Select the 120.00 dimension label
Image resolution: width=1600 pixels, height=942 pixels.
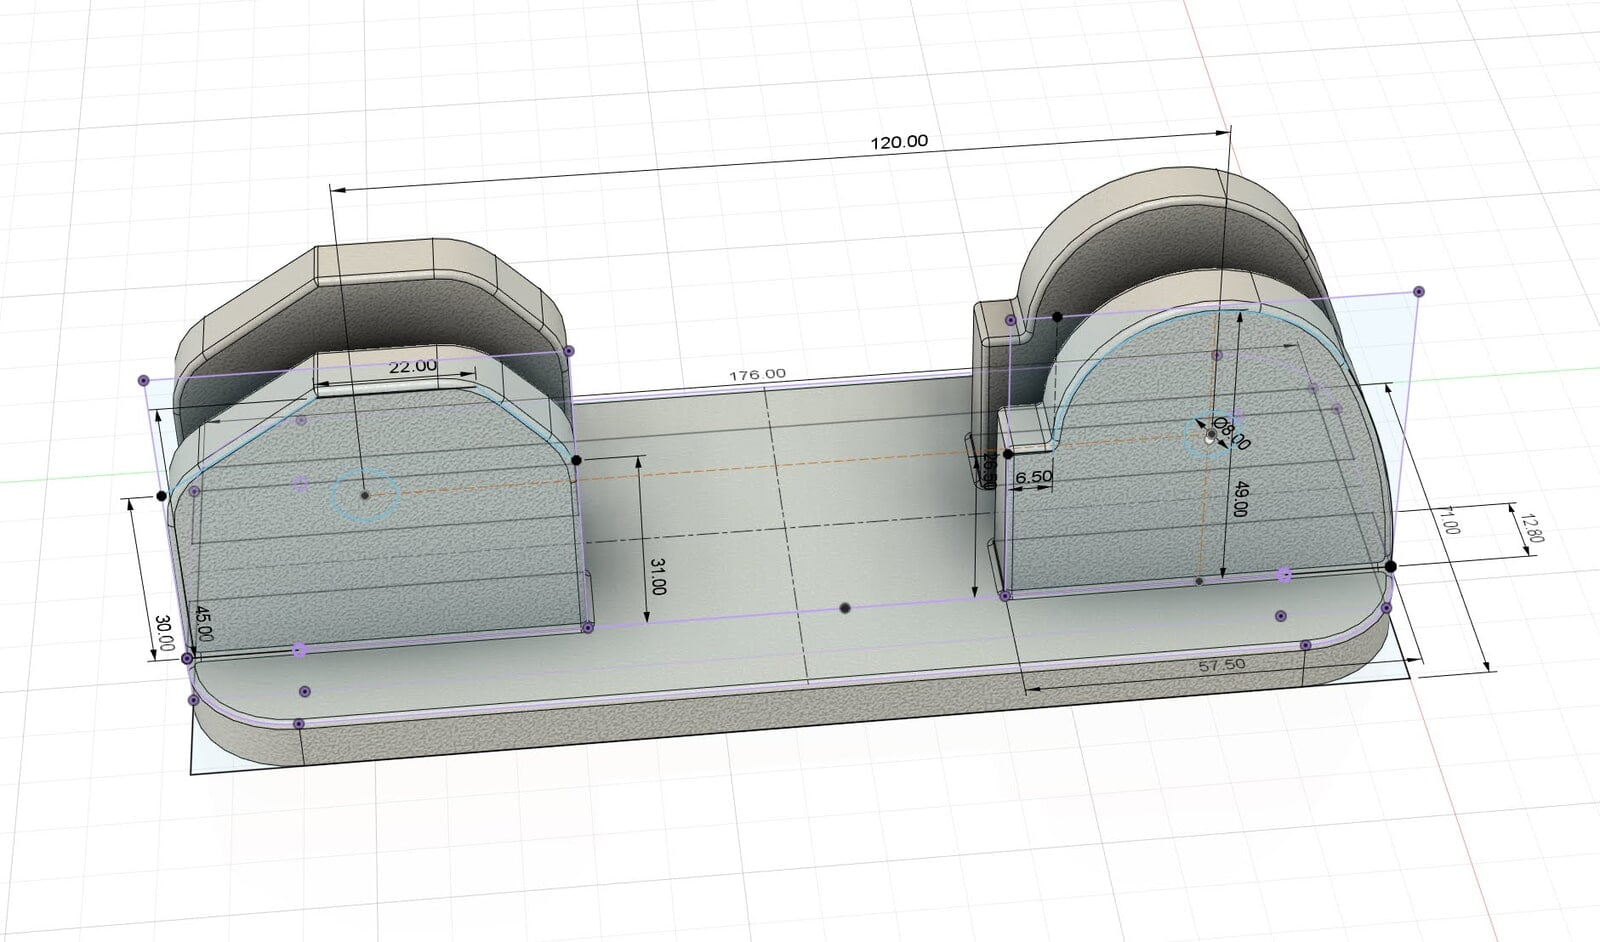point(898,142)
